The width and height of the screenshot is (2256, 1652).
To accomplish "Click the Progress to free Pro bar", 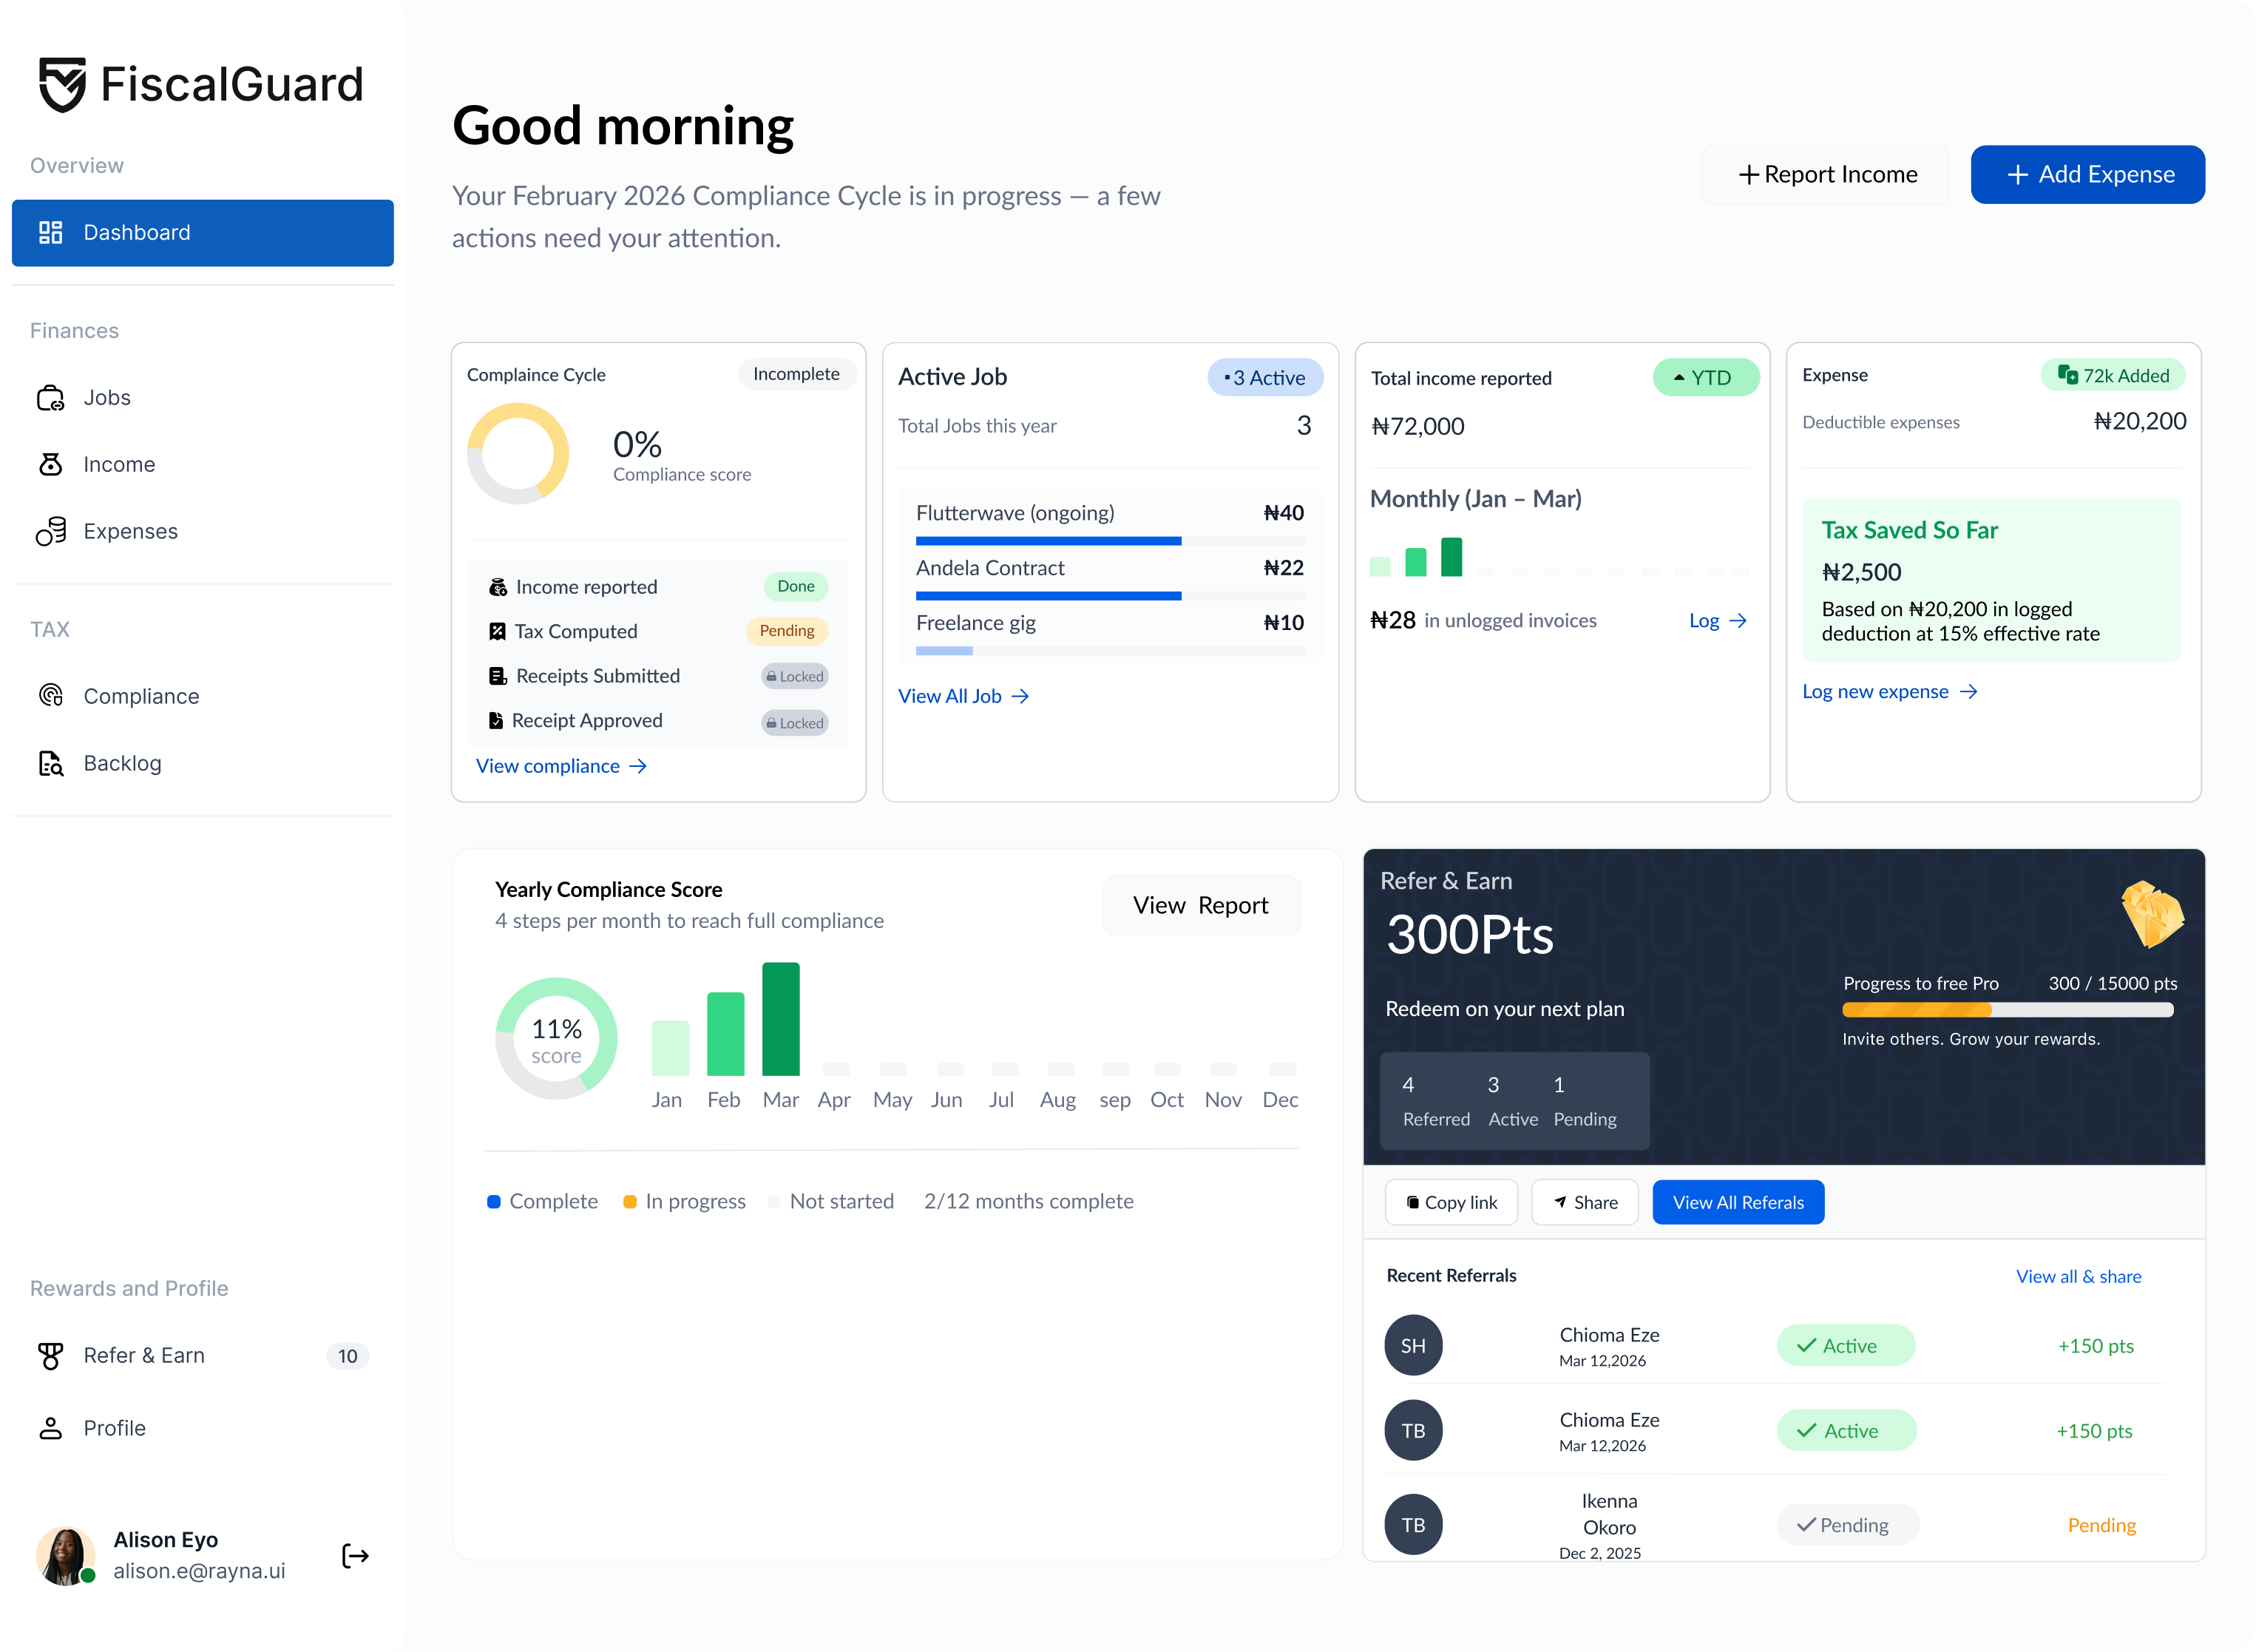I will pyautogui.click(x=2008, y=1010).
